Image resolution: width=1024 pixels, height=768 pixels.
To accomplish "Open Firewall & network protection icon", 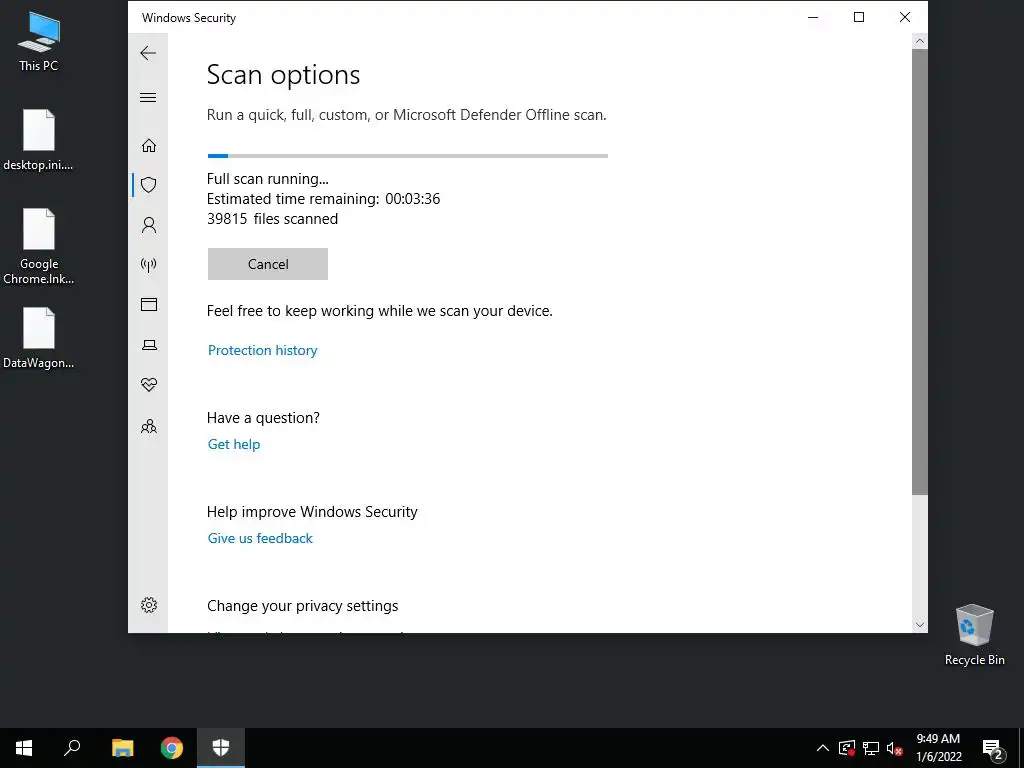I will [149, 264].
